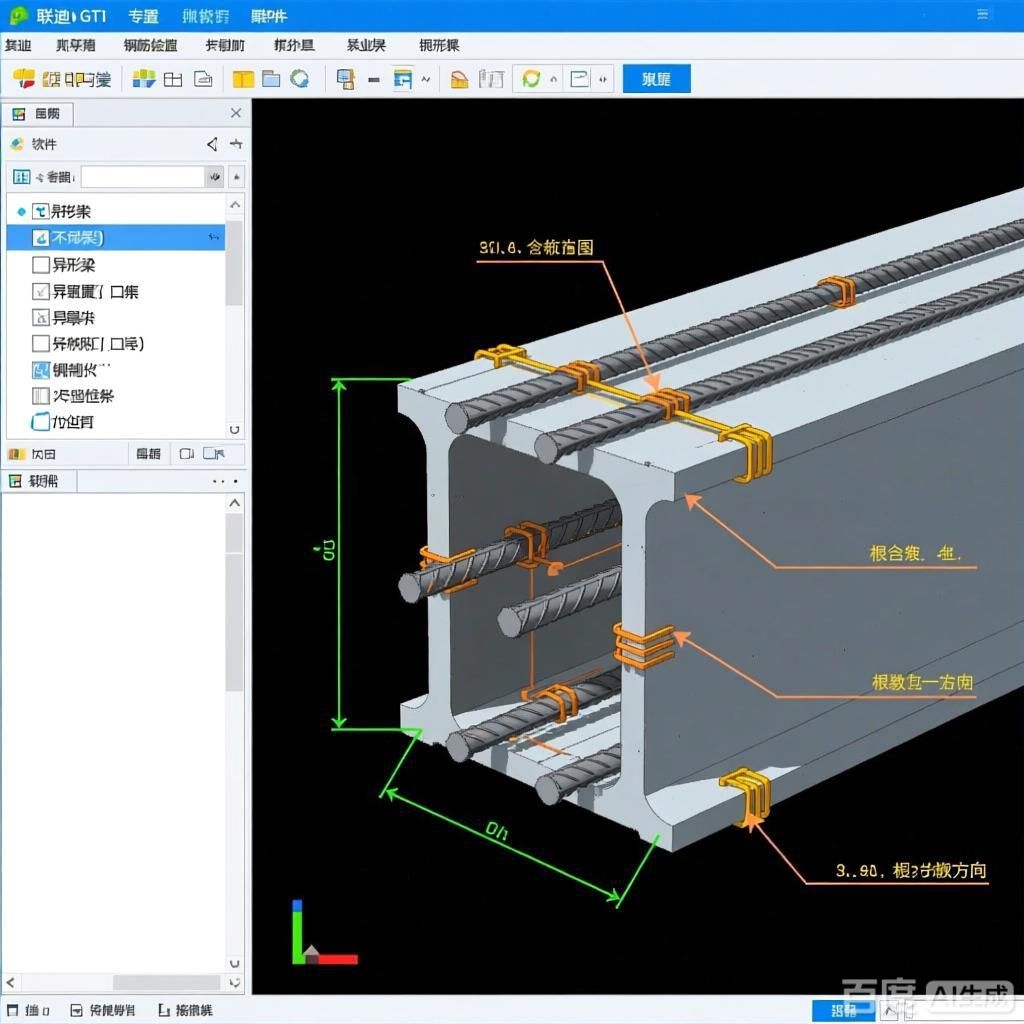This screenshot has width=1024, height=1024.
Task: Click the circular refresh icon beside folder icon
Action: pyautogui.click(x=299, y=79)
